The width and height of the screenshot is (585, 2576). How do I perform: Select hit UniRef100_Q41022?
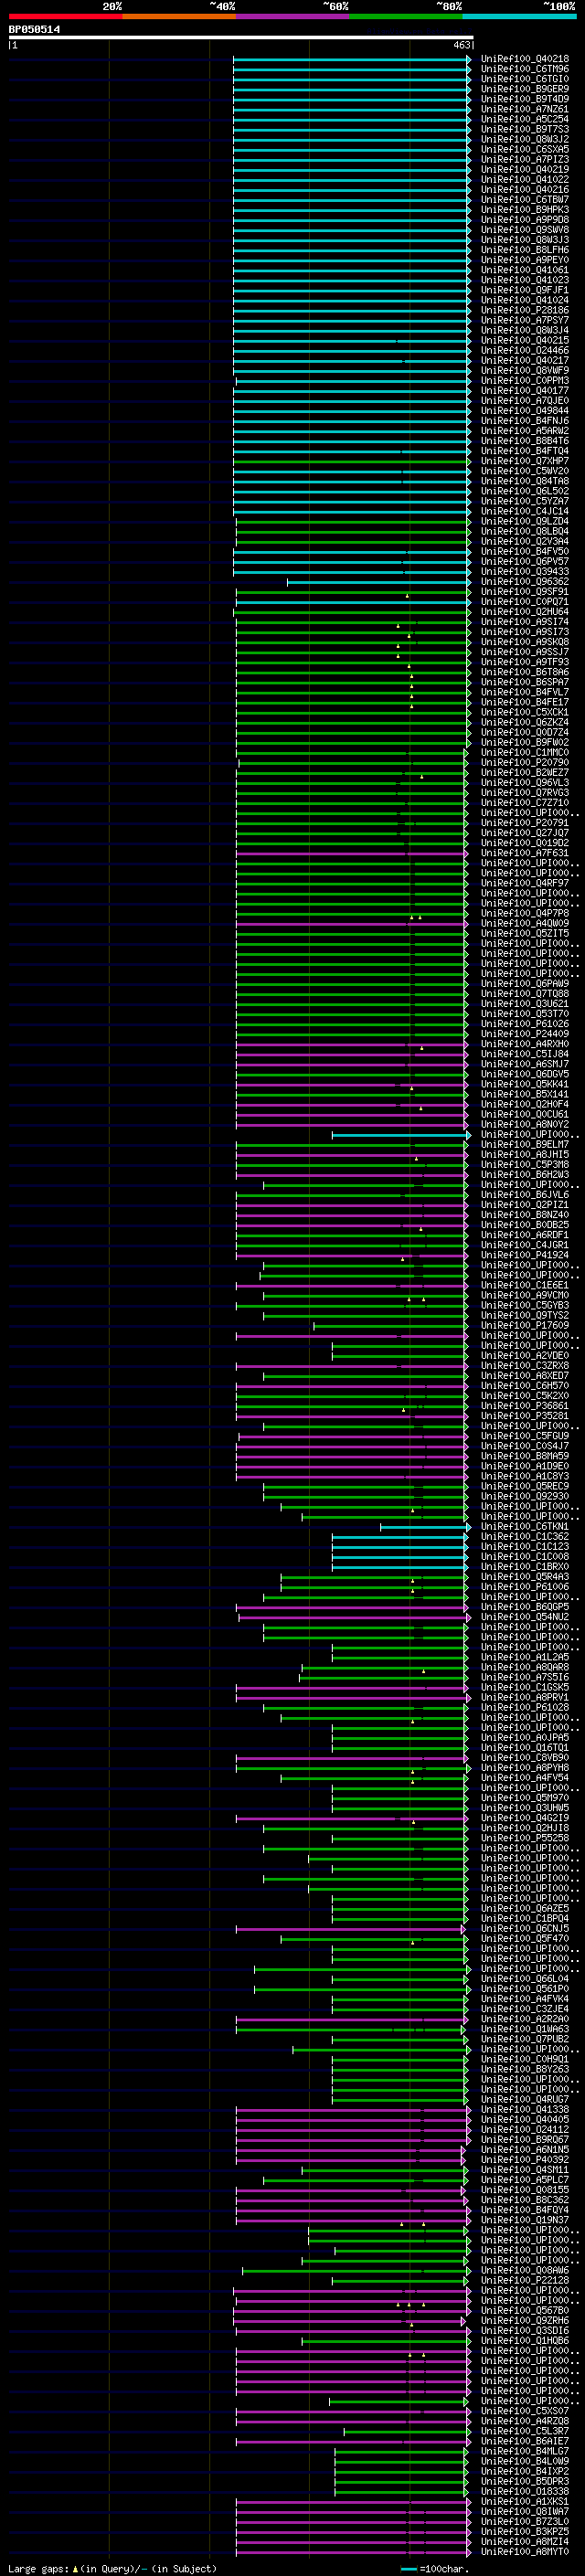pyautogui.click(x=525, y=179)
